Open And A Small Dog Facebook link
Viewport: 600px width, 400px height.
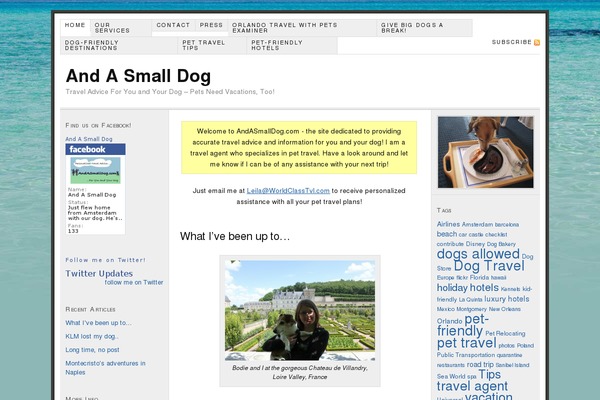pos(89,139)
